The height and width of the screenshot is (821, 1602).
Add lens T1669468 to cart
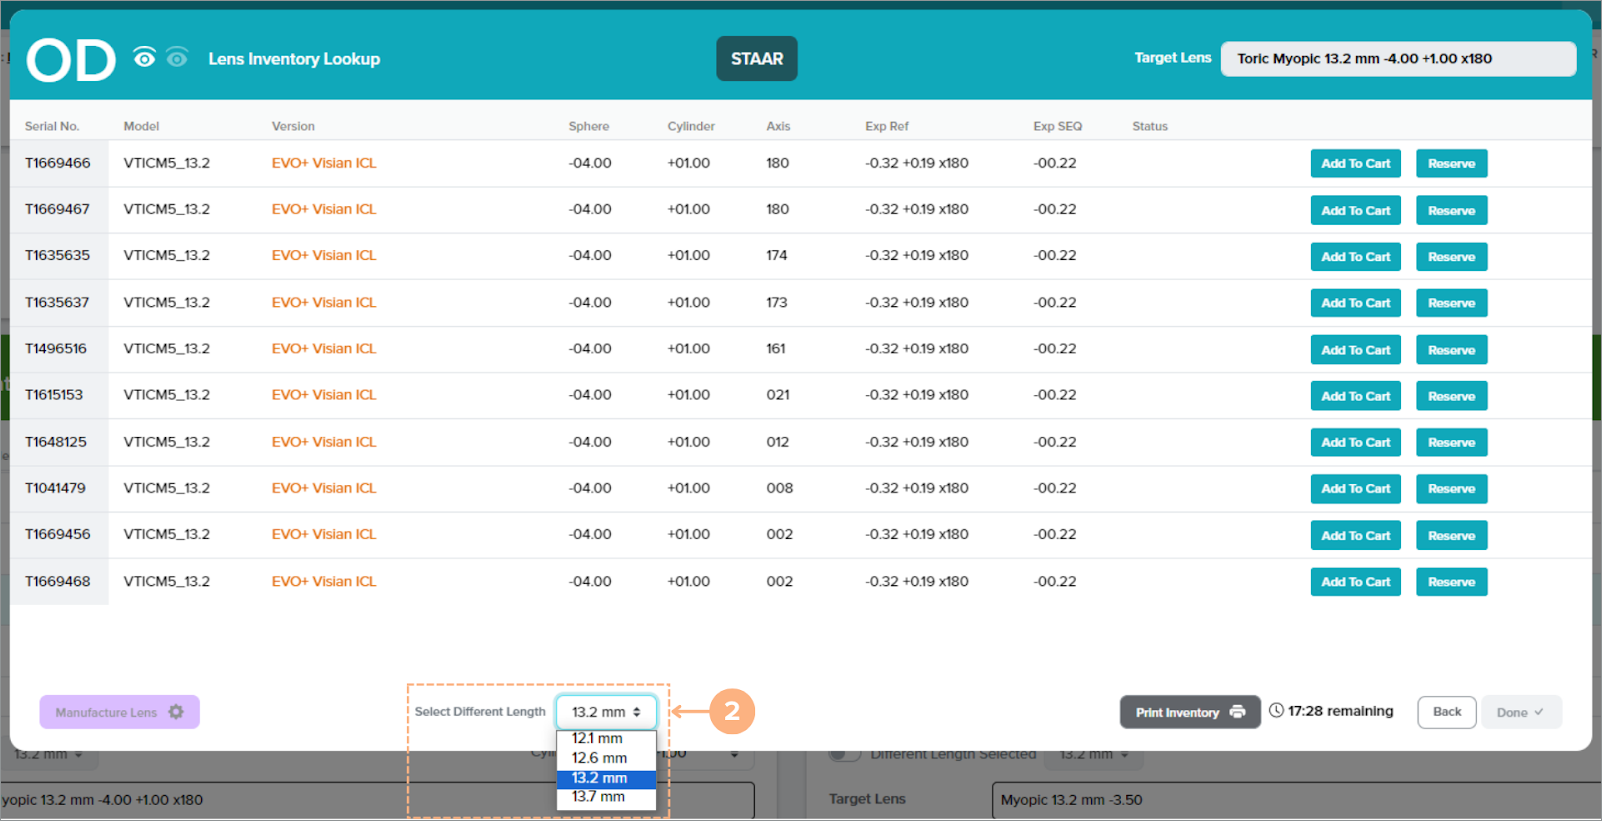(1355, 582)
